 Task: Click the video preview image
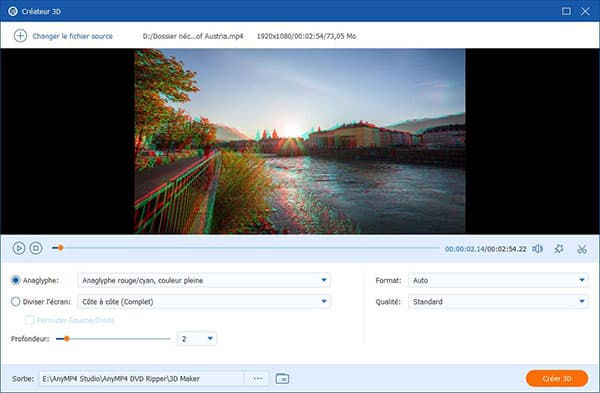[300, 141]
